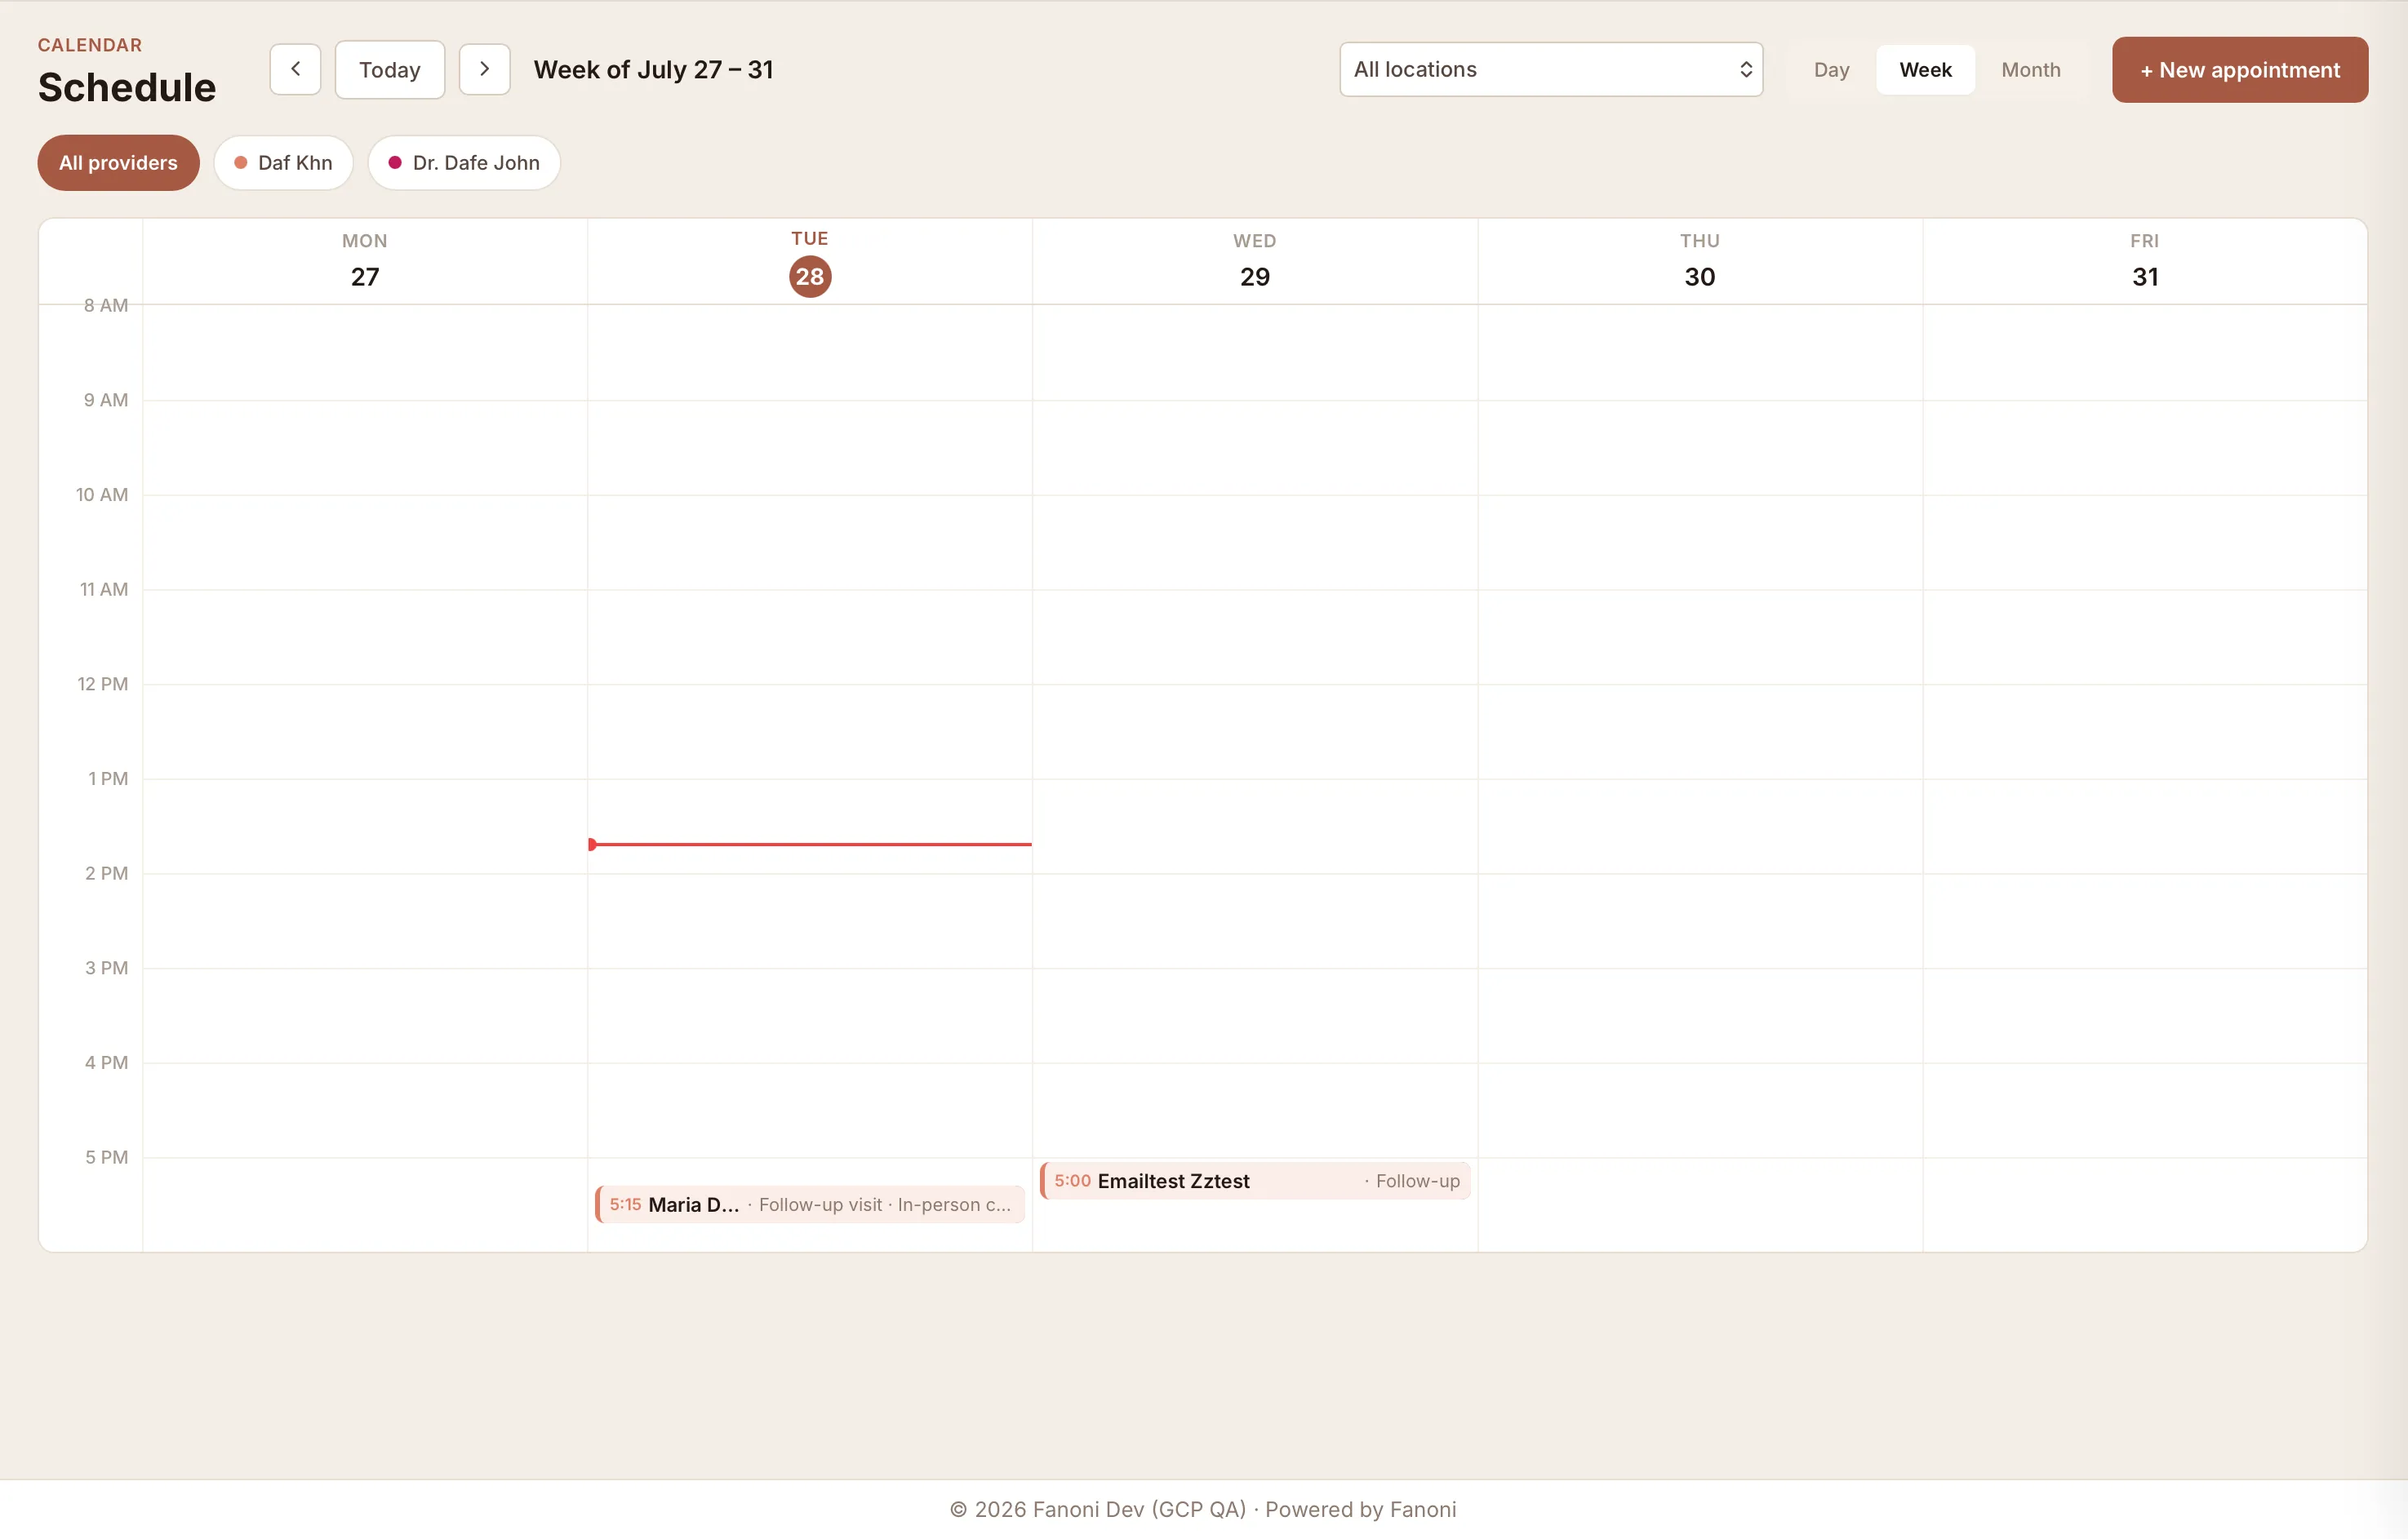Select Tuesday 28 highlighted date
This screenshot has width=2408, height=1539.
tap(810, 277)
